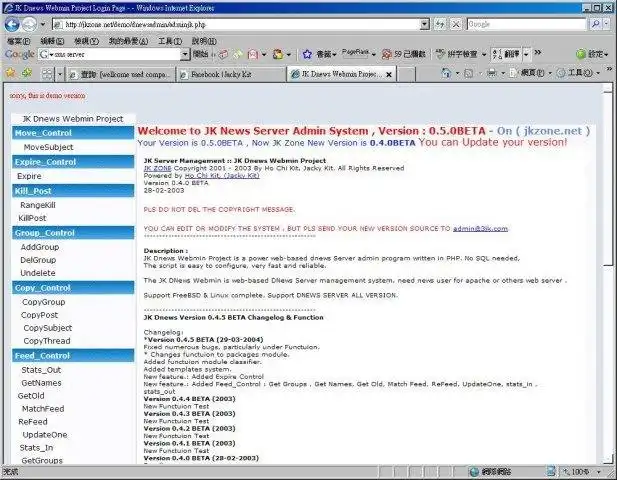
Task: Open the Favorites menu (我的最愛)
Action: tap(128, 41)
